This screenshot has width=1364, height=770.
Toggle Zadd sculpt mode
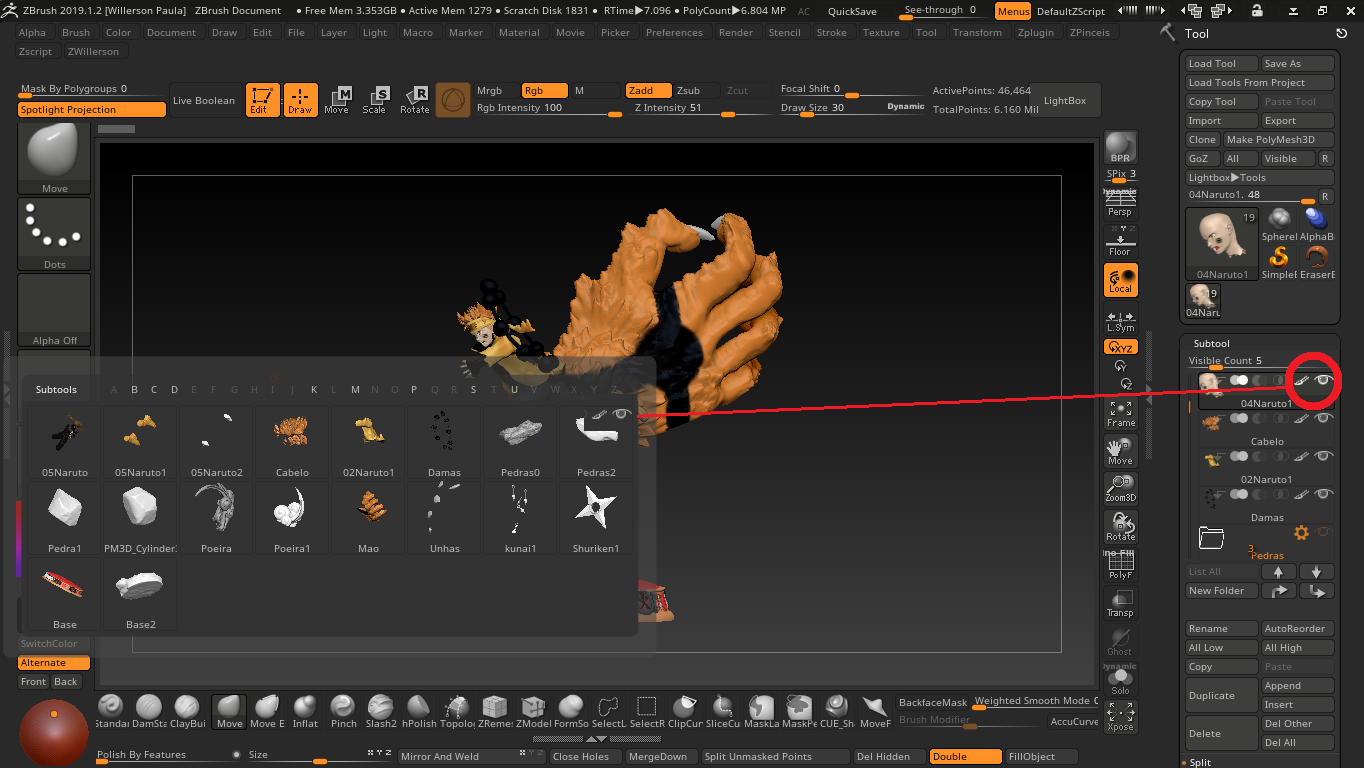[x=648, y=90]
